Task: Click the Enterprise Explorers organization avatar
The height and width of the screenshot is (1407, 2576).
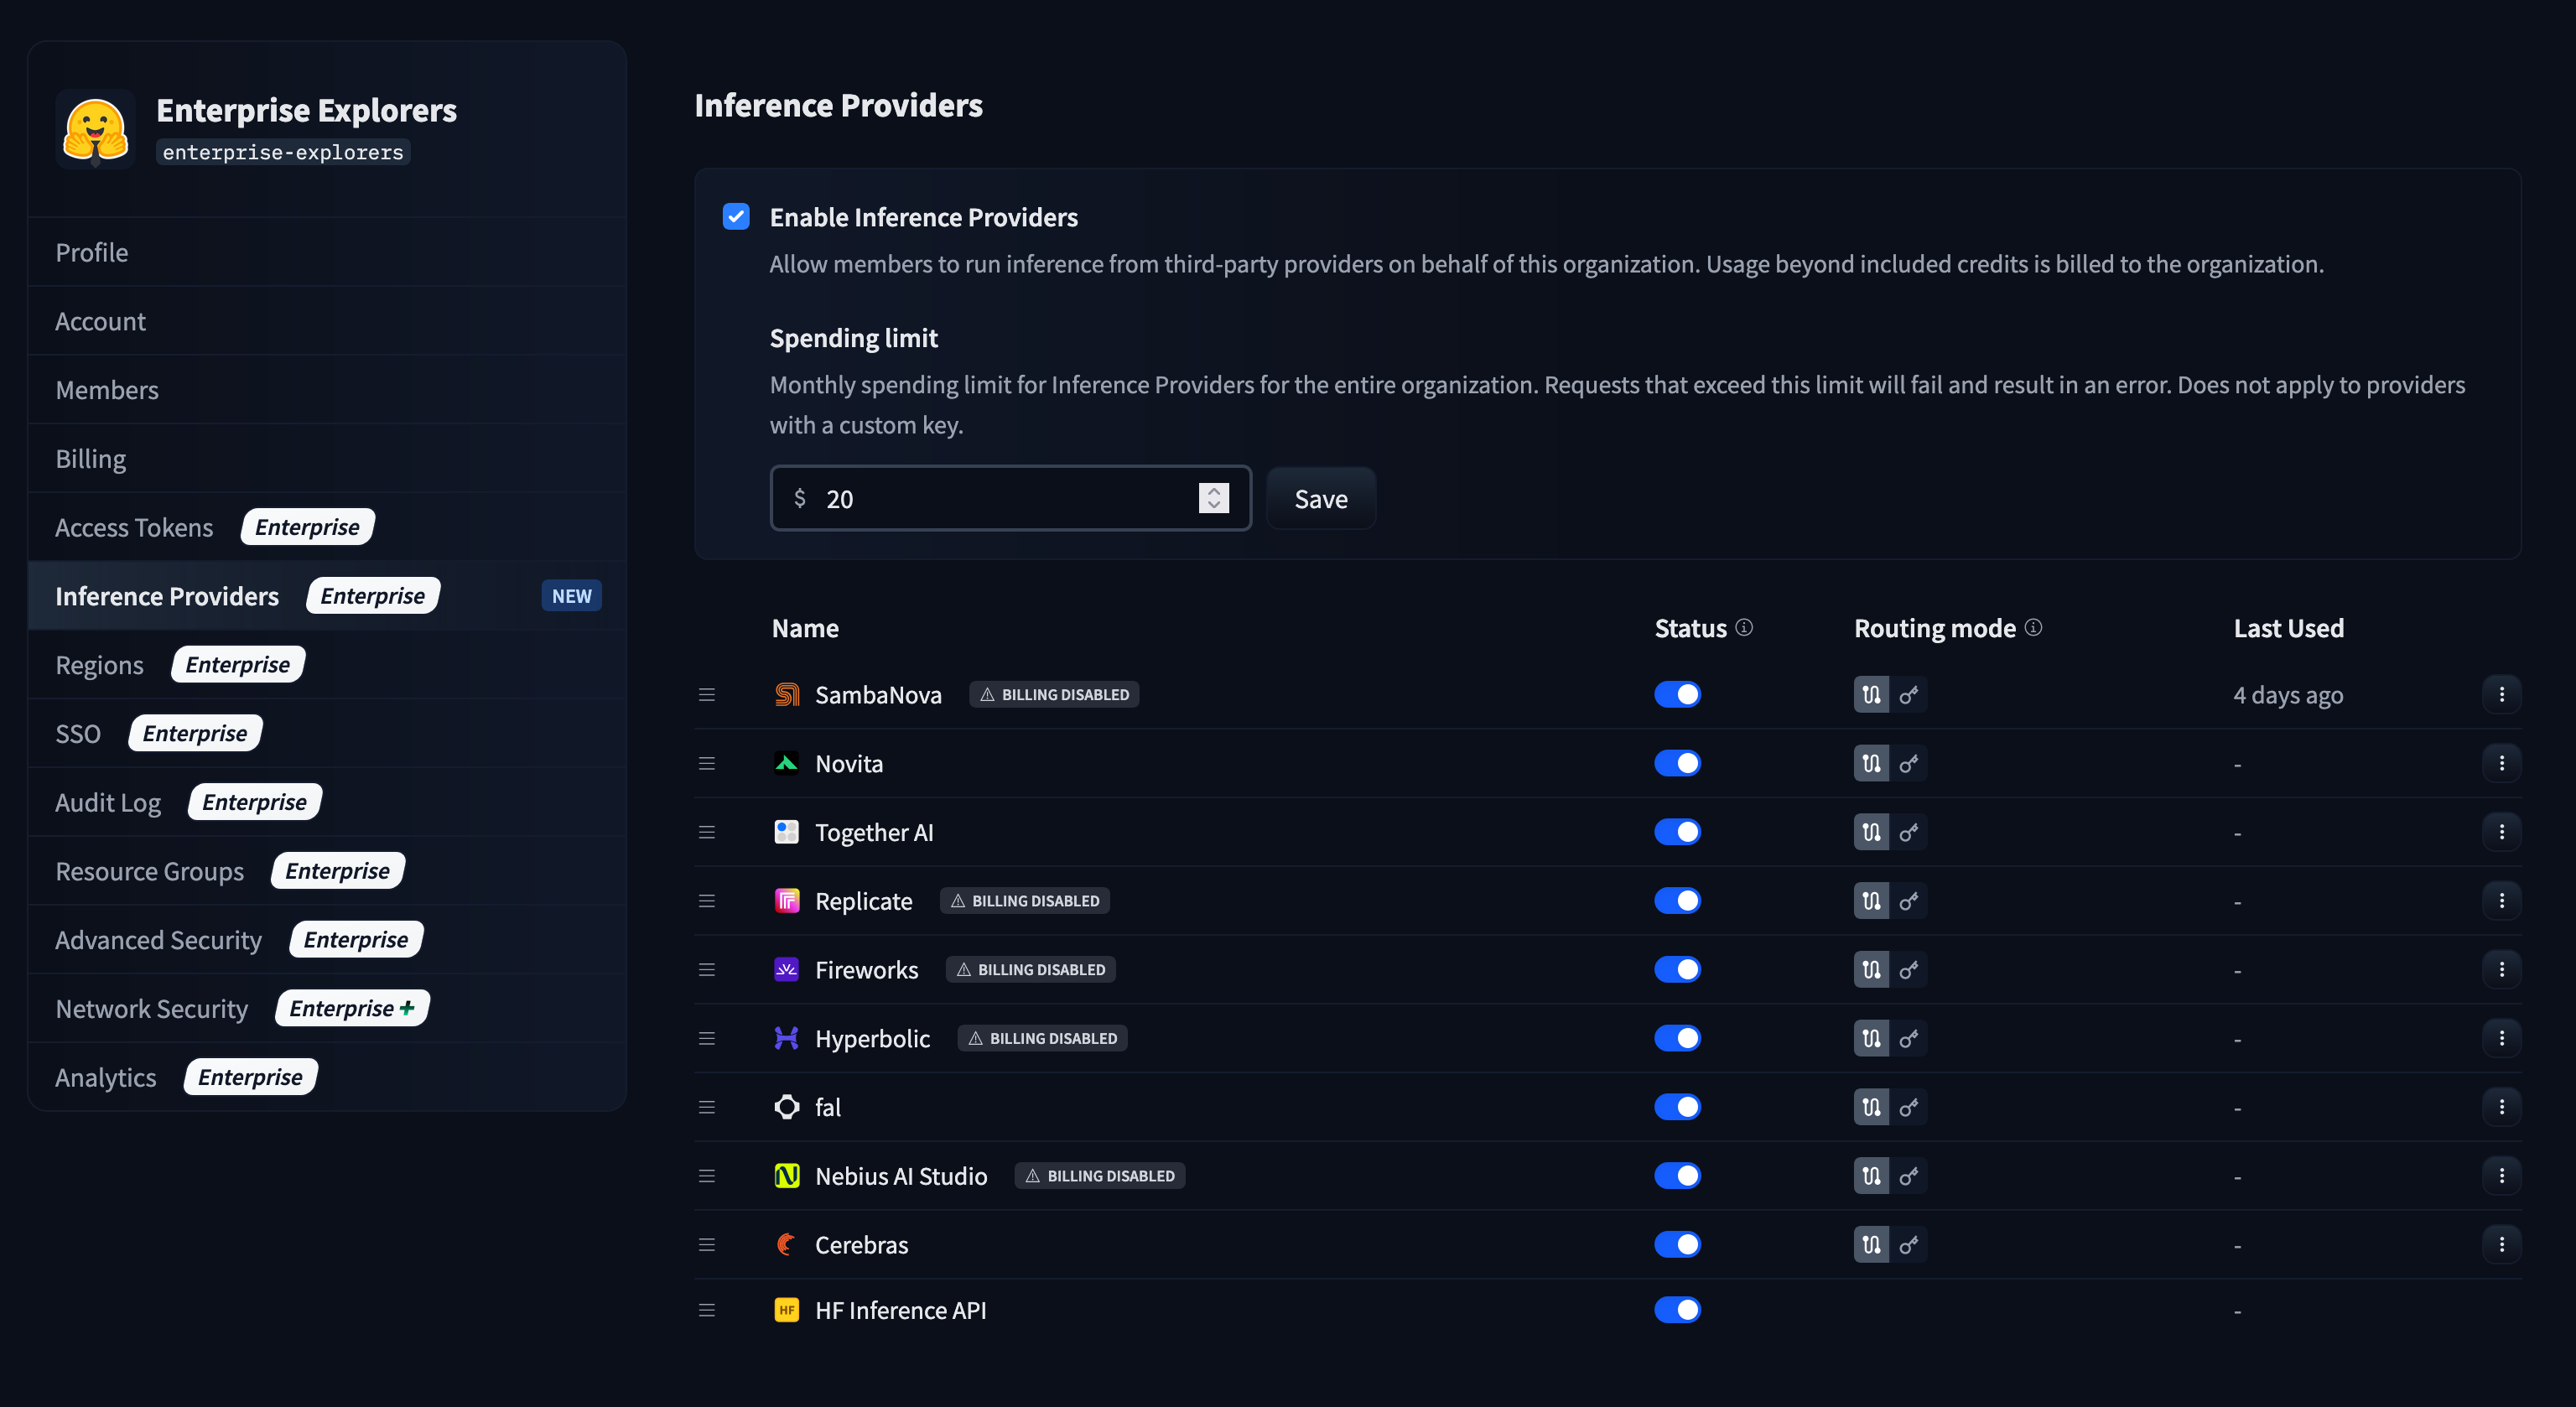Action: (94, 128)
